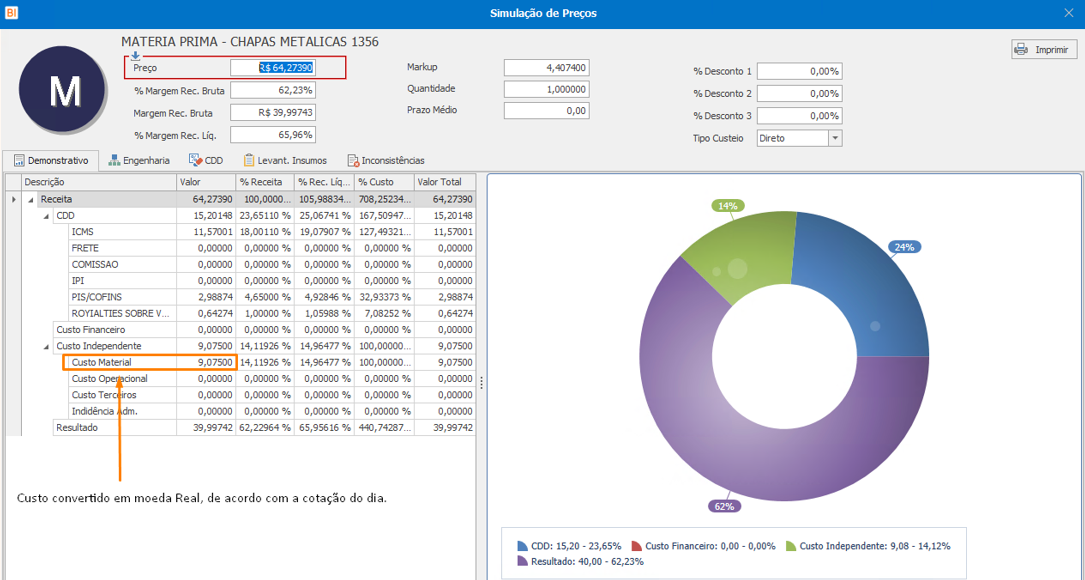Collapse the Custo Independente tree node
This screenshot has height=580, width=1085.
click(46, 346)
